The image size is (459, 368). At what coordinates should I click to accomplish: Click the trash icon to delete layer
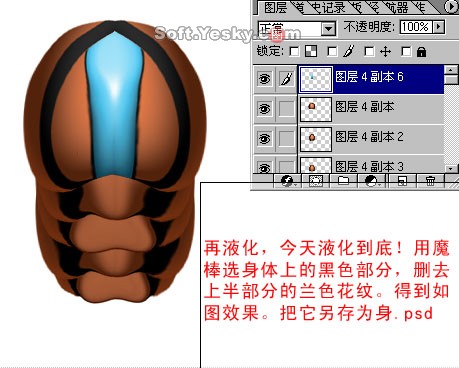pyautogui.click(x=430, y=181)
